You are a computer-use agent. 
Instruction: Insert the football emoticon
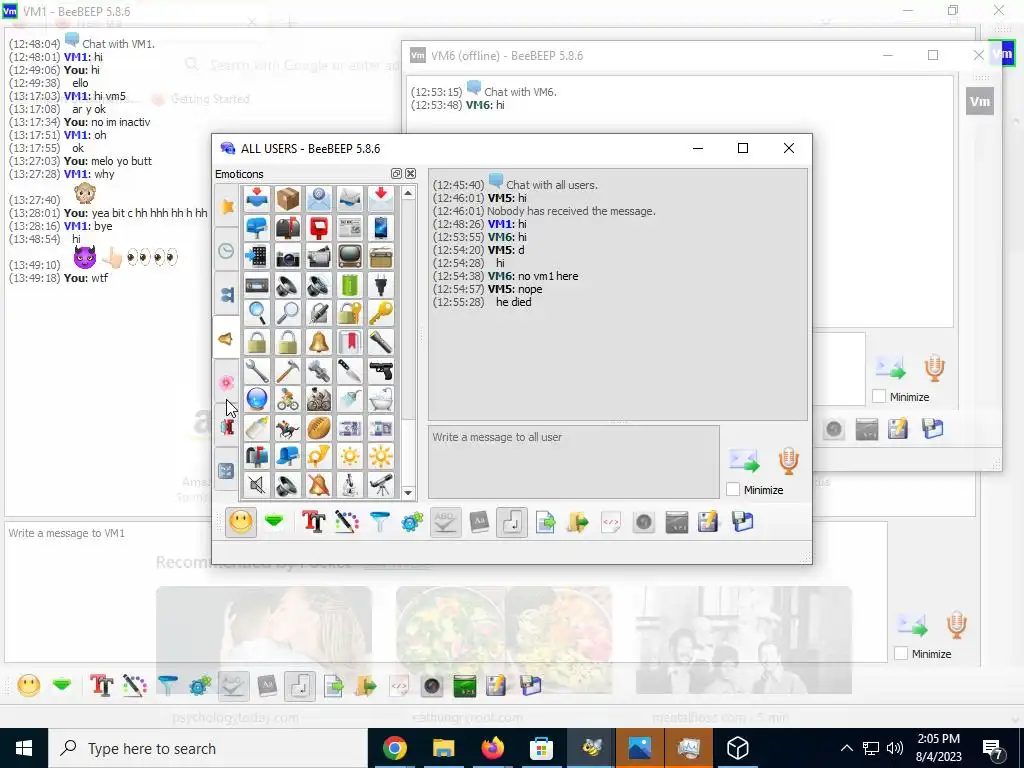[319, 428]
